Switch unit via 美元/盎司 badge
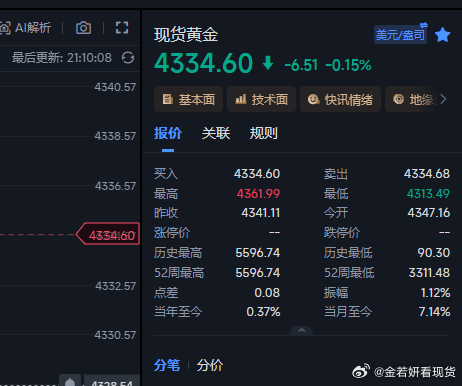The height and width of the screenshot is (386, 462). [400, 34]
